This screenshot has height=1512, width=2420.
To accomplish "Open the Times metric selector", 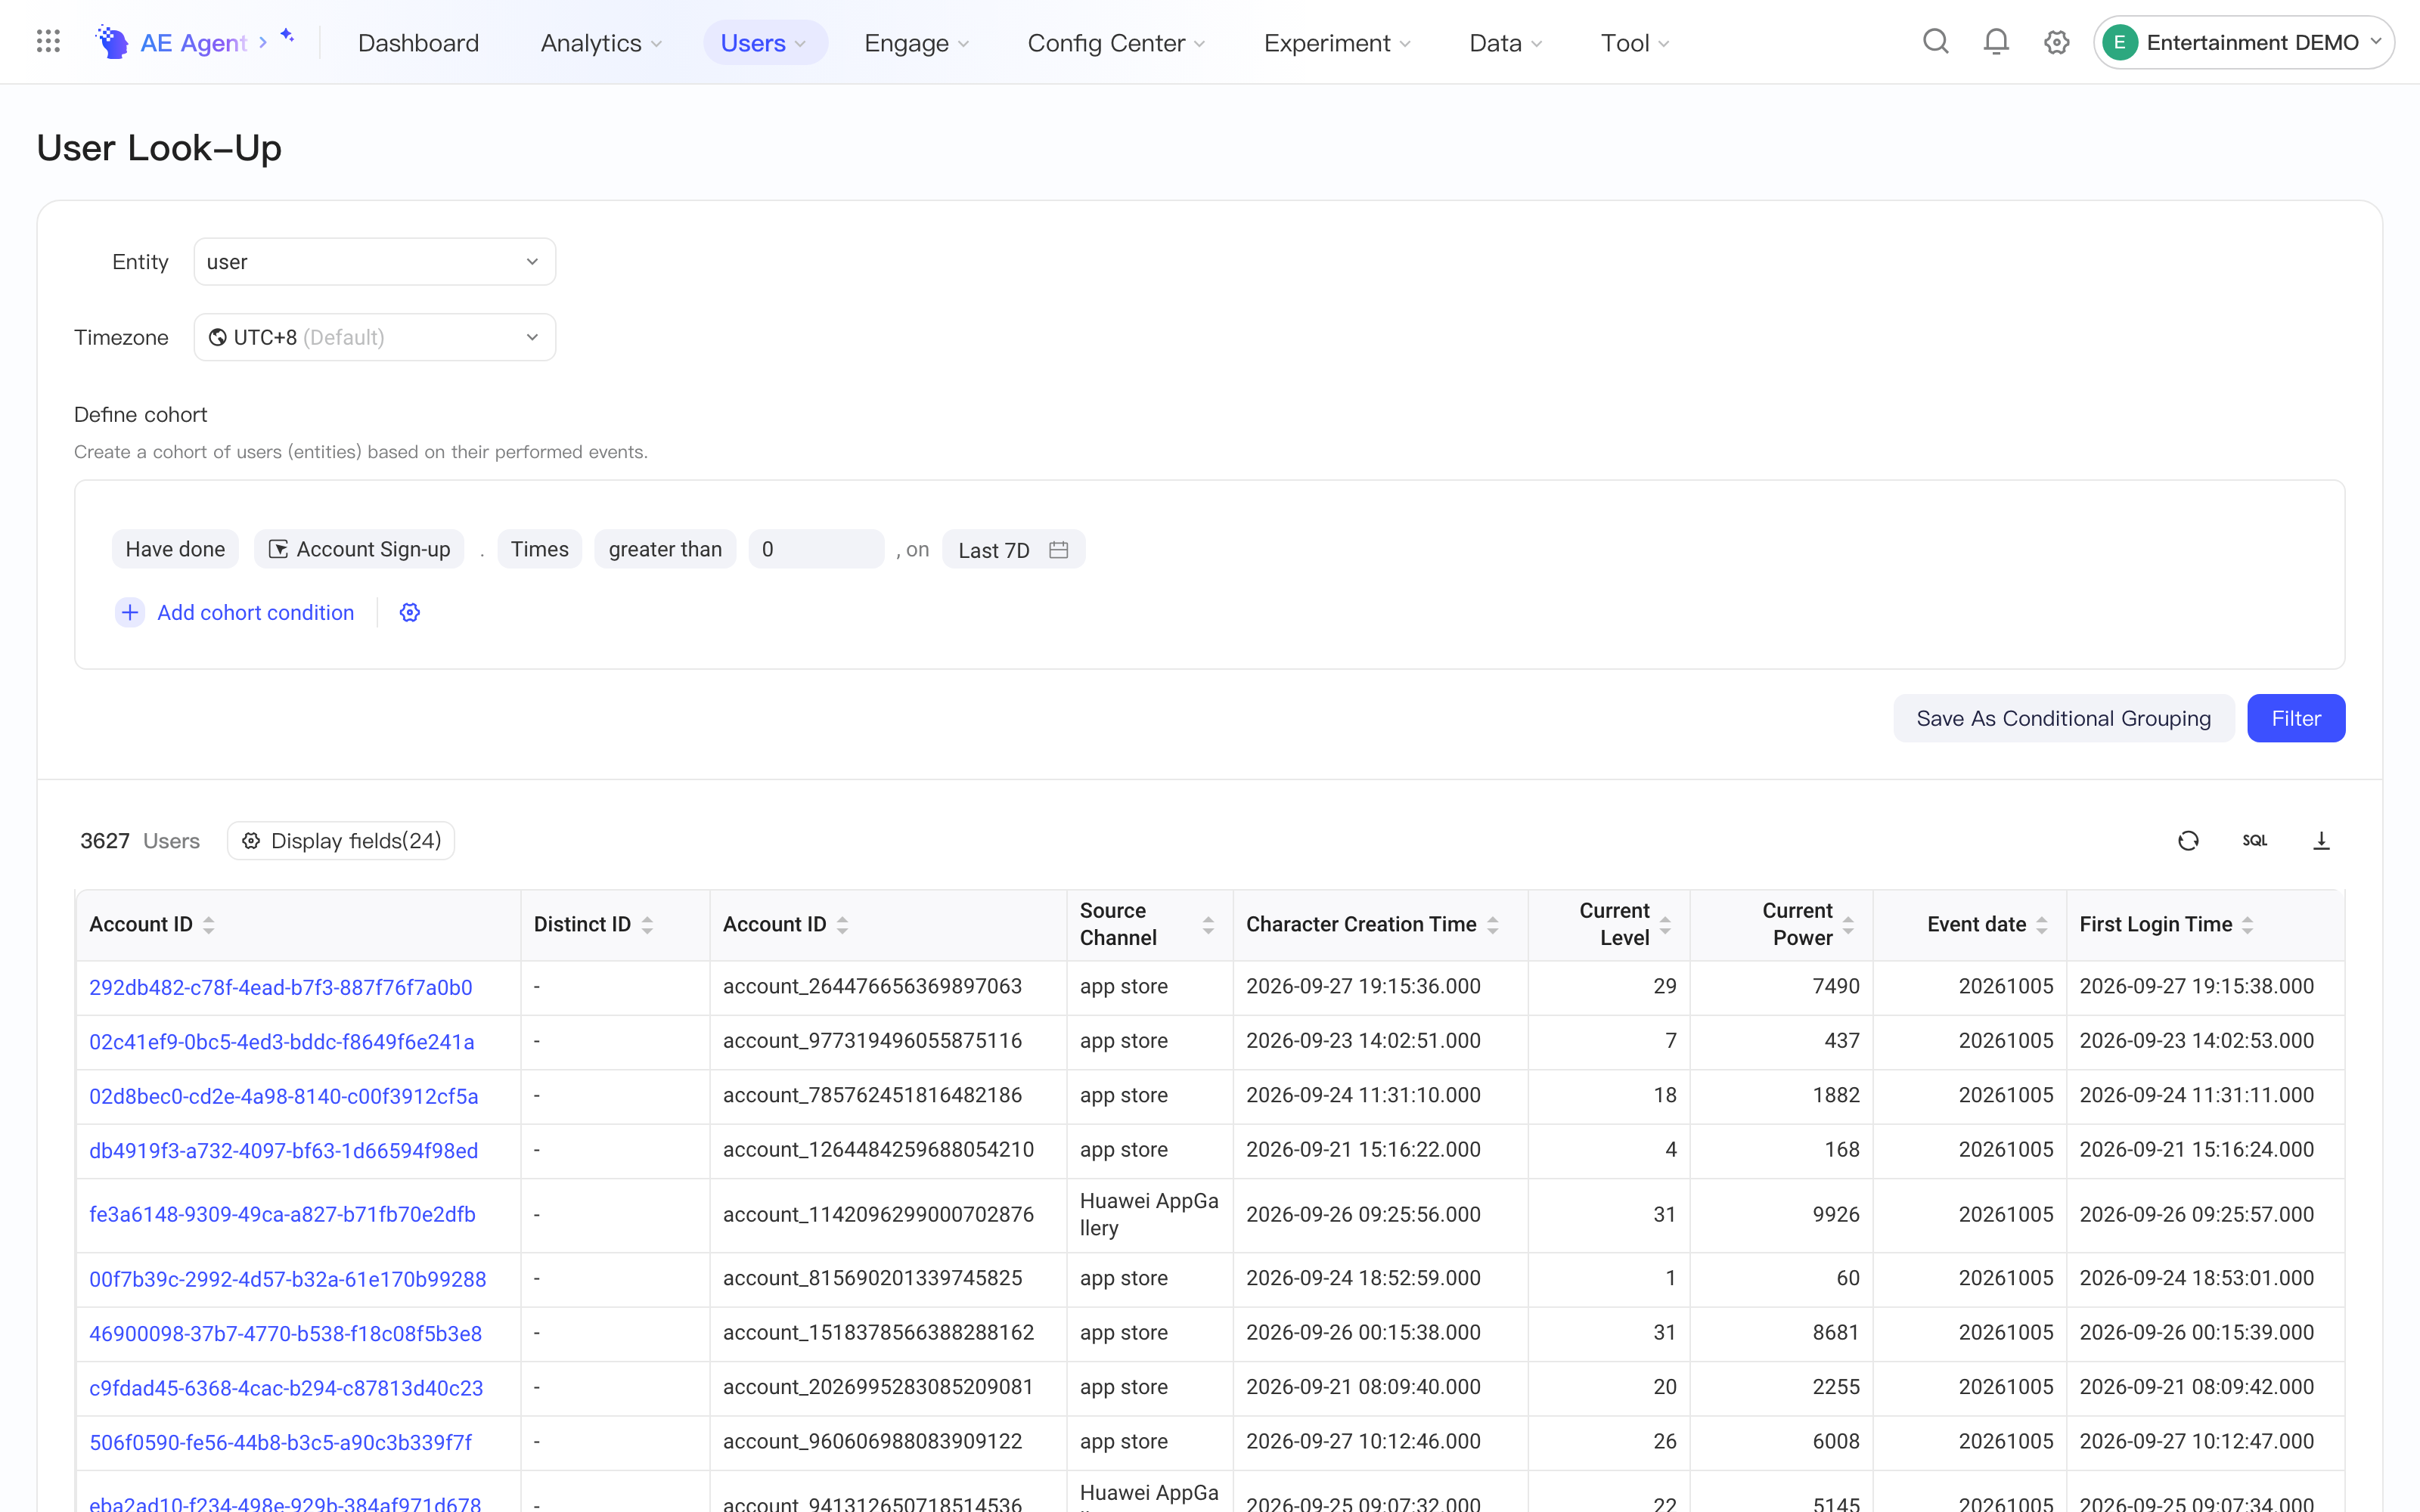I will [x=539, y=549].
